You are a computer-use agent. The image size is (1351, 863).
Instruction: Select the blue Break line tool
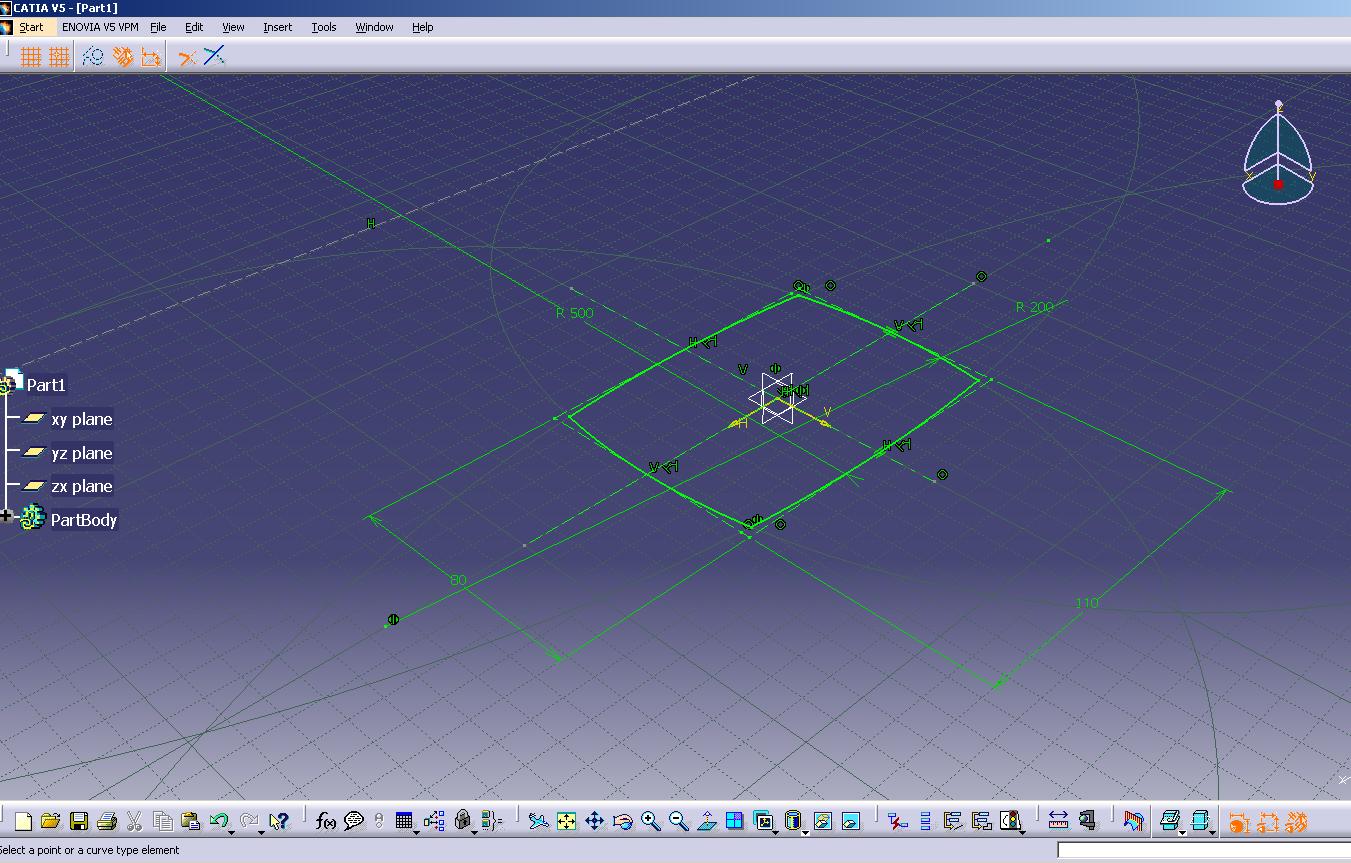coord(214,56)
